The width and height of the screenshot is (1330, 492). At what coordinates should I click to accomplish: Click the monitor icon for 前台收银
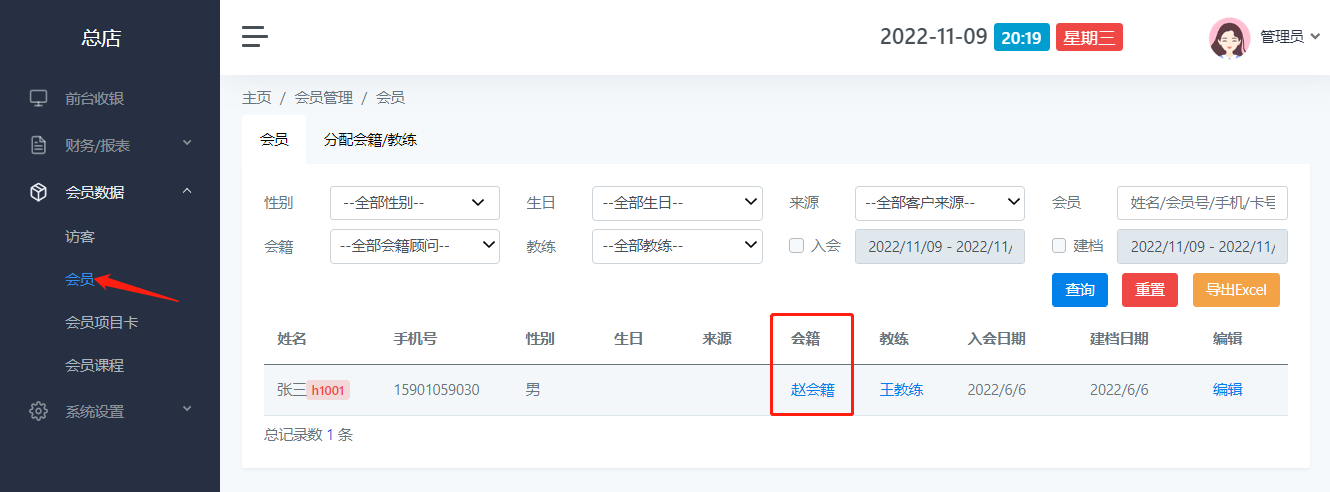pyautogui.click(x=39, y=98)
